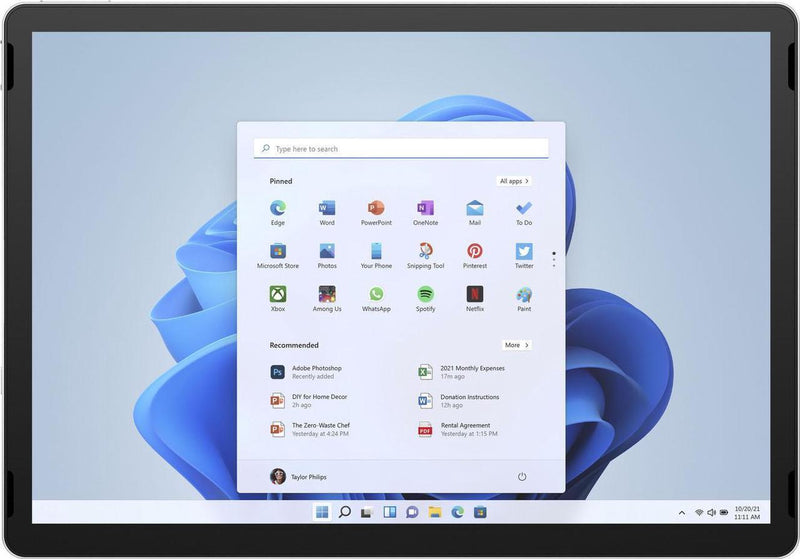Open Pinterest from pinned apps
This screenshot has height=559, width=800.
474,256
